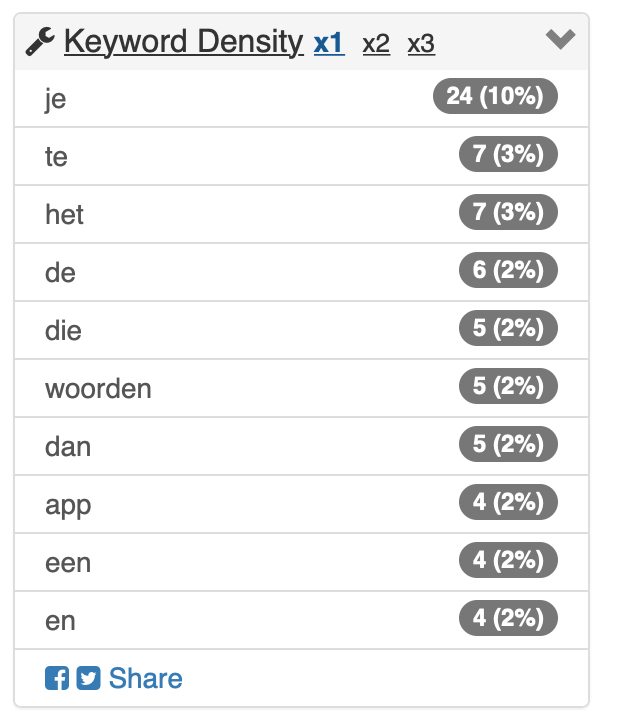Open the Keyword Density title link
Image resolution: width=618 pixels, height=720 pixels.
click(x=184, y=42)
